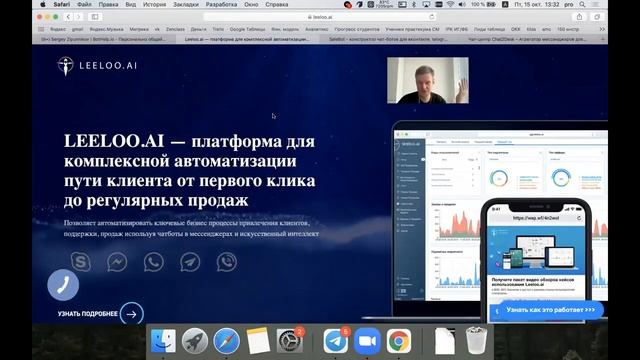Screen dimensions: 640x360
Task: Show hidden bookmarks with the double chevron
Action: pos(602,29)
